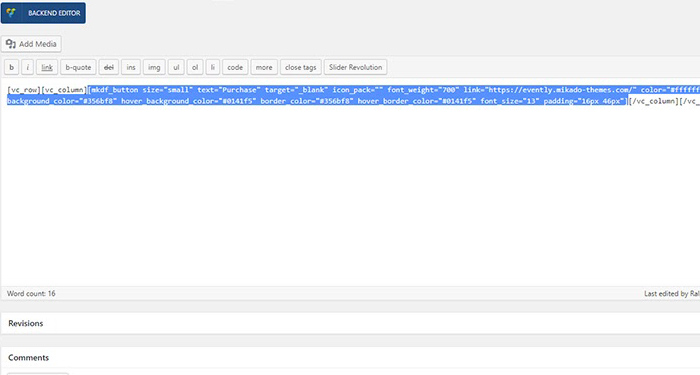Insert unordered list with ul button
This screenshot has height=375, width=700.
(x=176, y=67)
